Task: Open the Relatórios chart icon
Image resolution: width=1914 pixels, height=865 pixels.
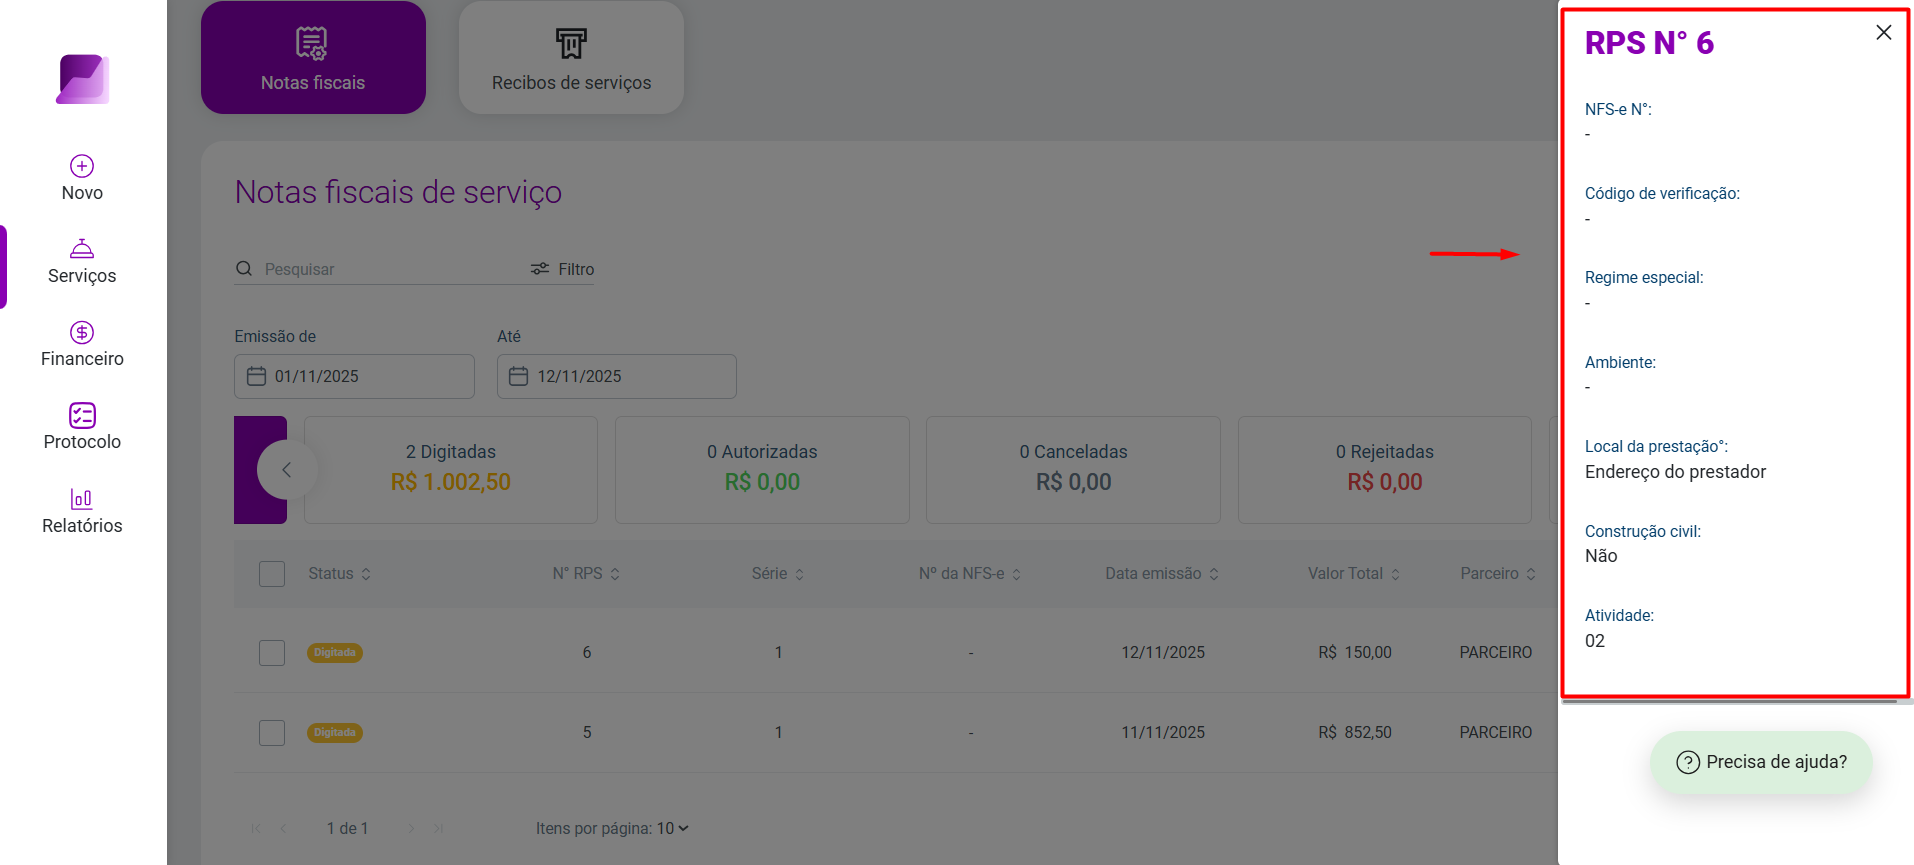Action: click(82, 498)
